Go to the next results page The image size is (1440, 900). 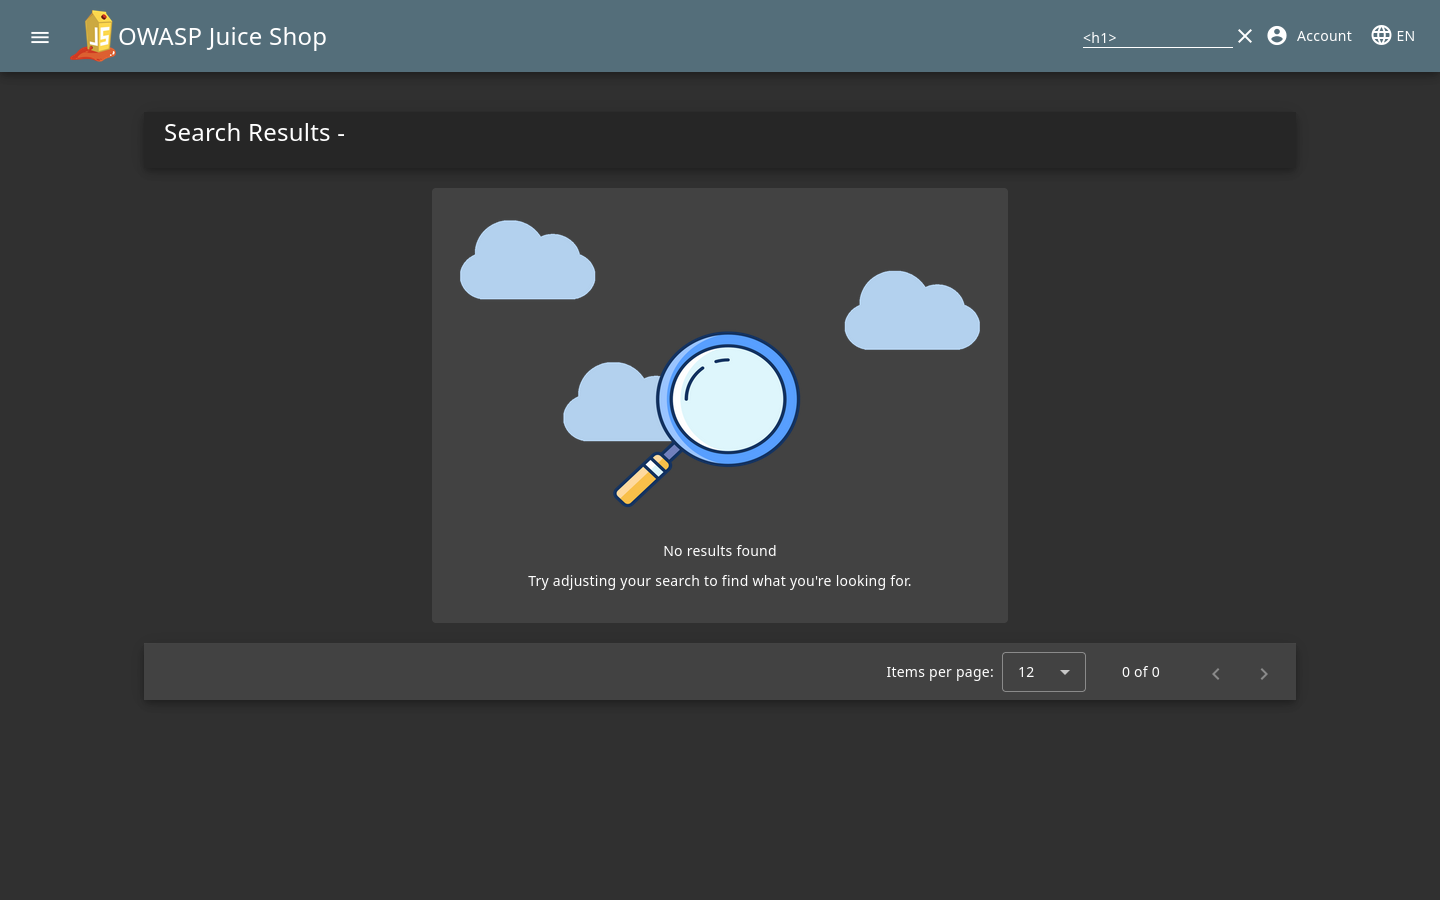(x=1264, y=673)
